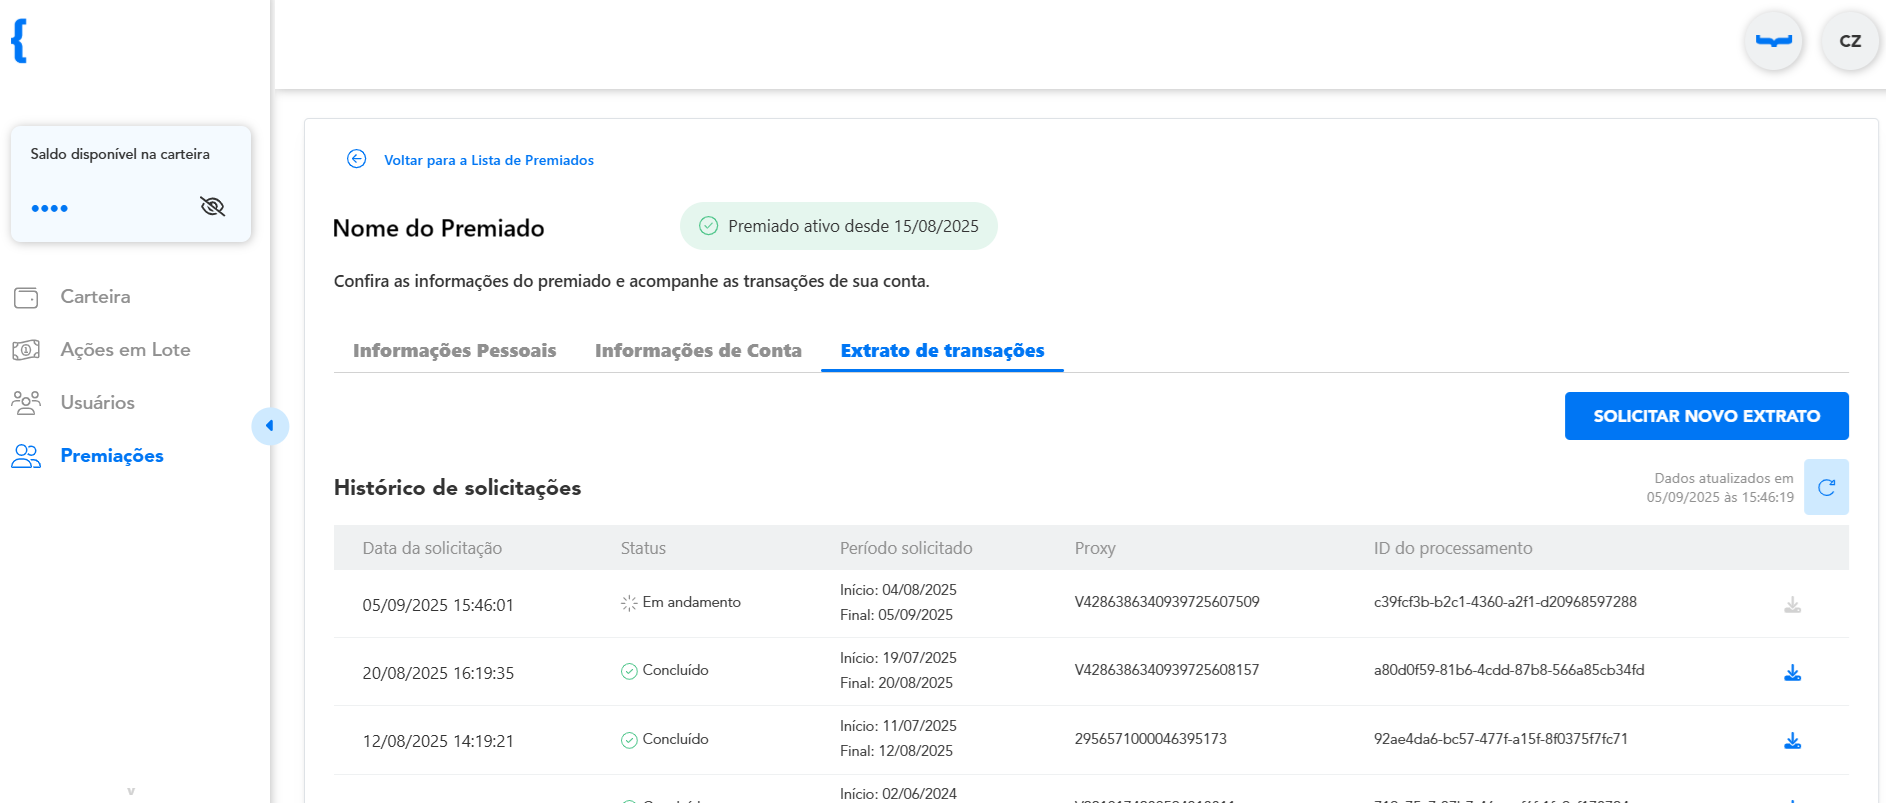1886x803 pixels.
Task: Click date 12/08/2025 14:19:21
Action: (x=438, y=741)
